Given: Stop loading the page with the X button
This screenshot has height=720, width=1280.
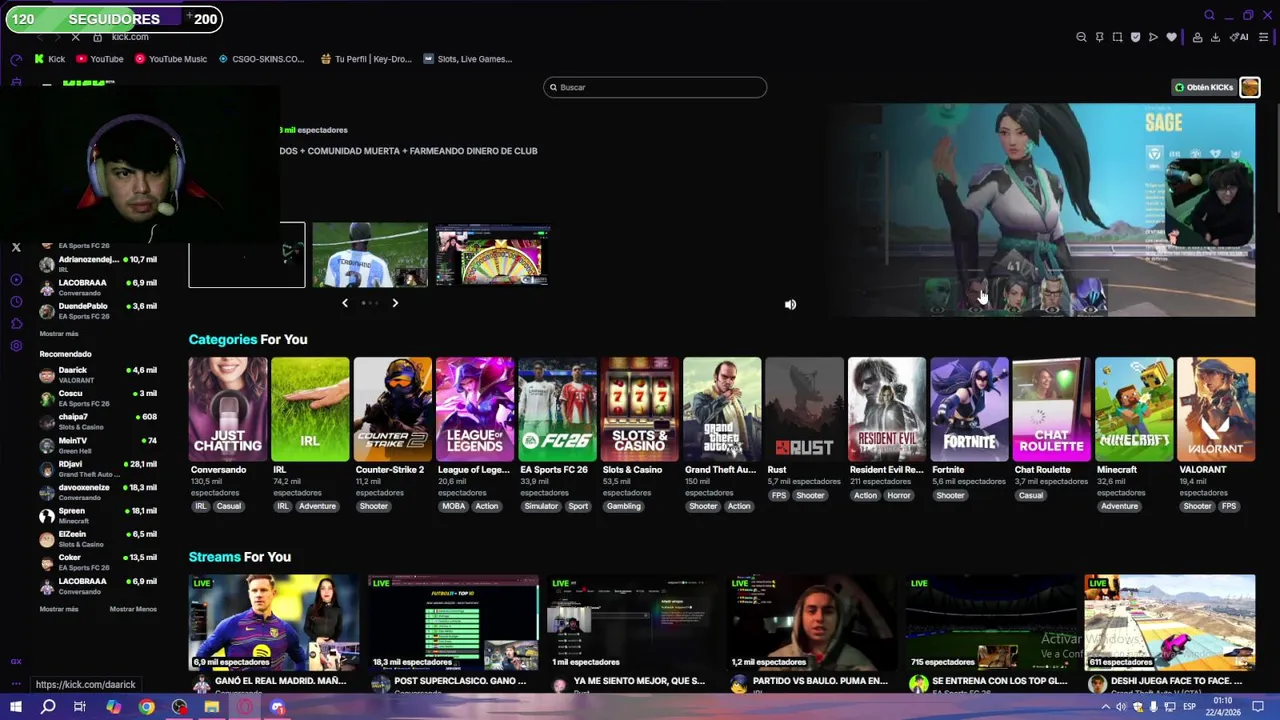Looking at the screenshot, I should tap(75, 37).
